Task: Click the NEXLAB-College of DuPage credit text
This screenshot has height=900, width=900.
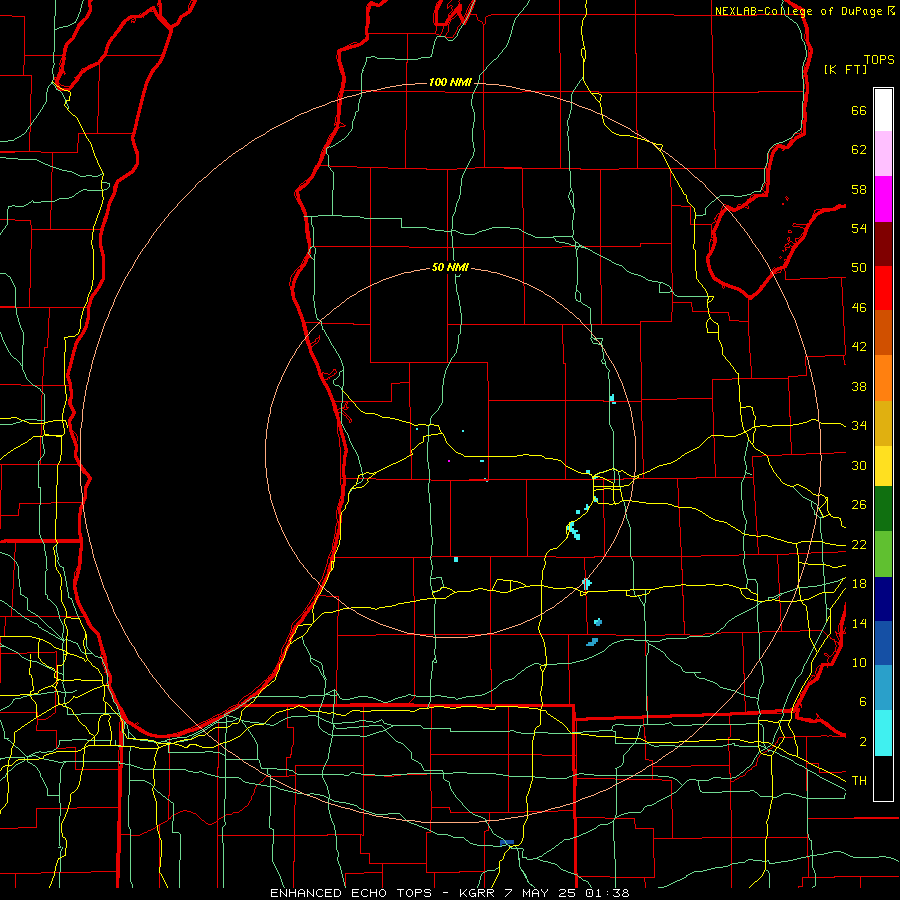Action: [799, 11]
